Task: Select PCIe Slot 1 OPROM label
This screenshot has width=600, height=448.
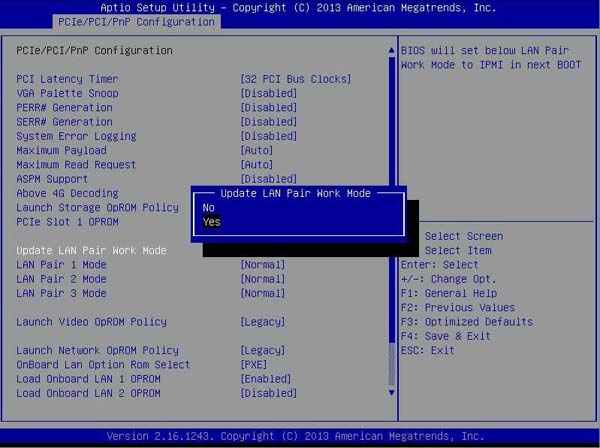Action: (x=67, y=222)
